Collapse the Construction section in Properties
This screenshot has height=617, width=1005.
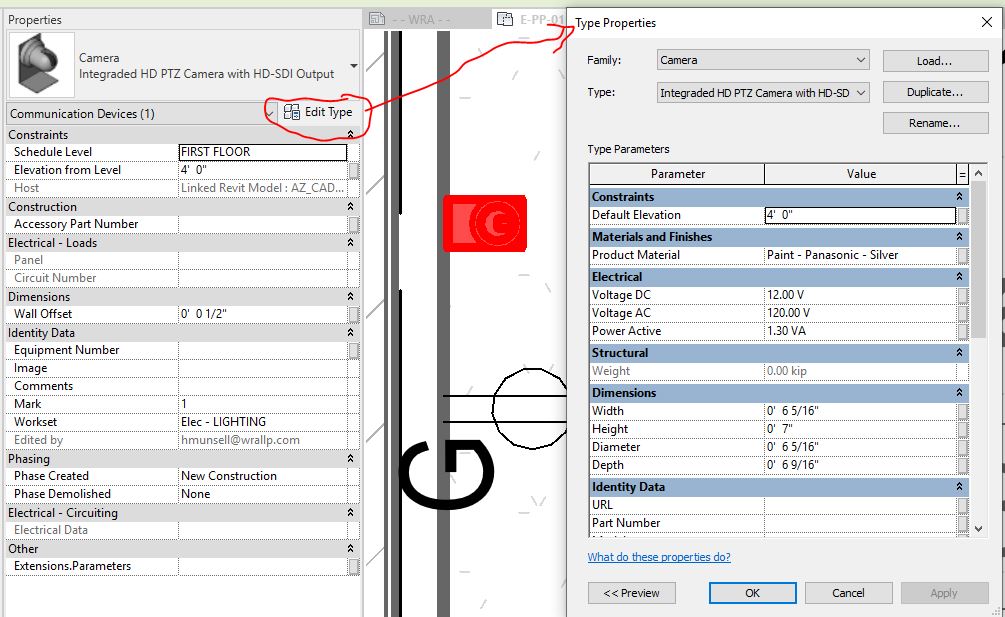click(x=351, y=206)
